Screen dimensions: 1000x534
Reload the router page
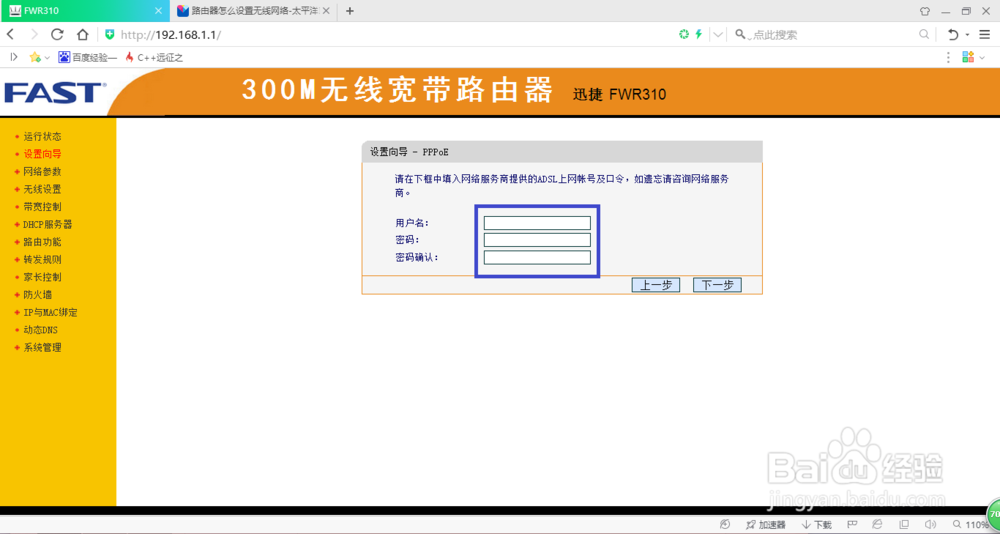57,34
